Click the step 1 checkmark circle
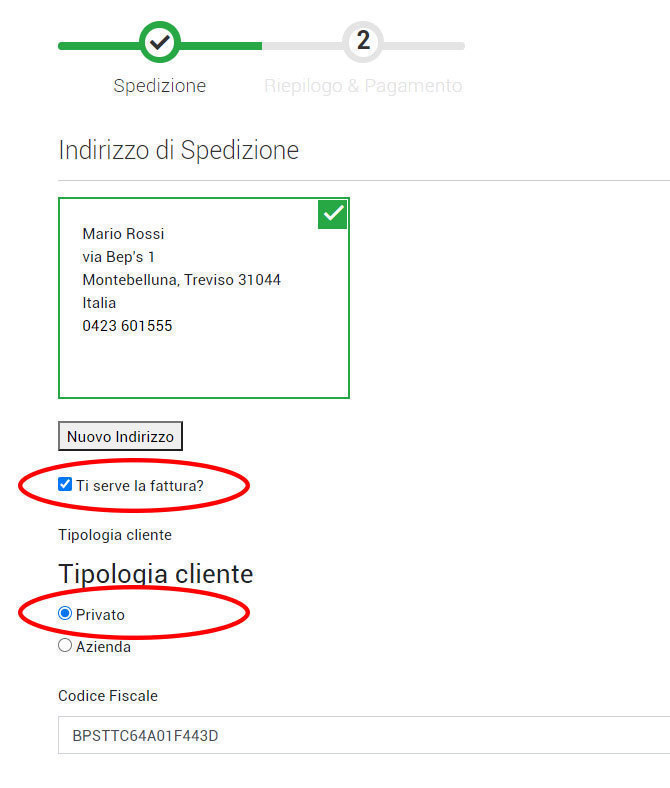 (160, 43)
